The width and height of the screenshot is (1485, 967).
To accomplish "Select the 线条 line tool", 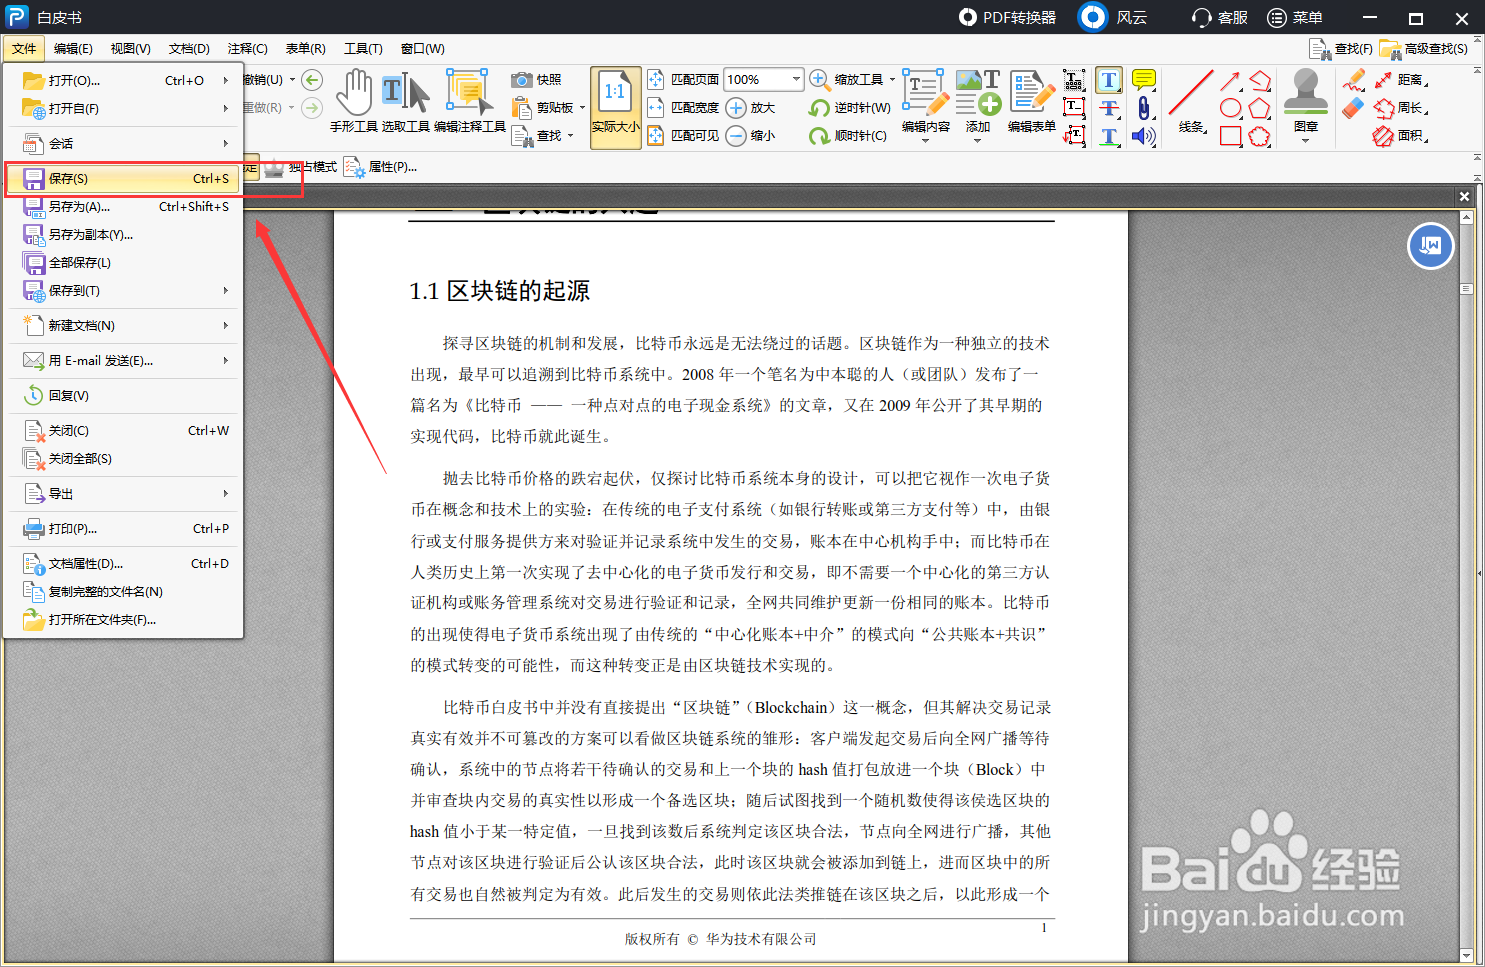I will [x=1191, y=101].
